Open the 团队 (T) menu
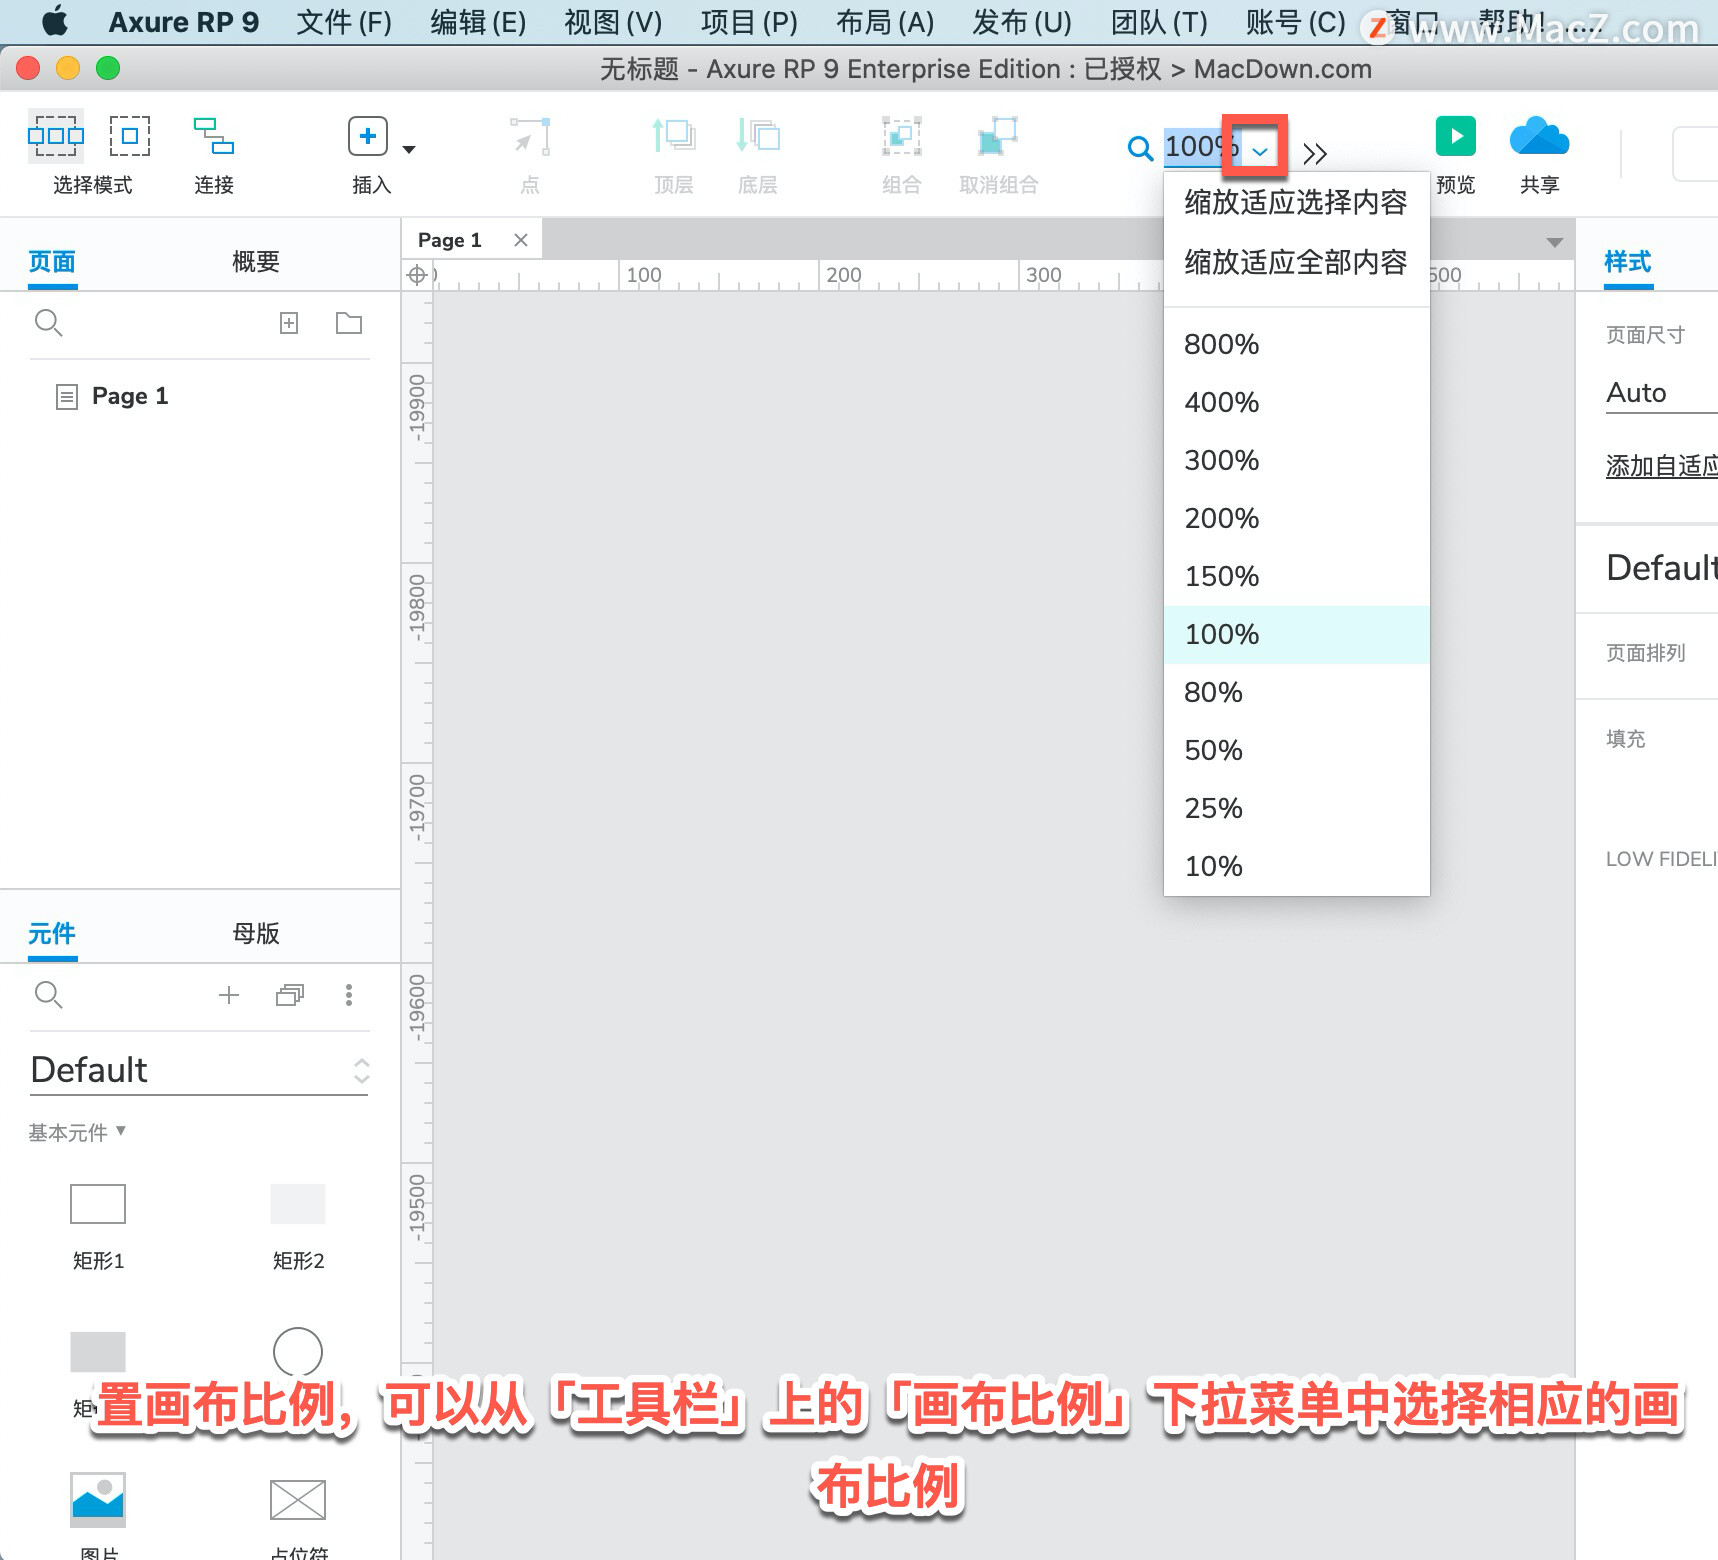This screenshot has height=1560, width=1718. pyautogui.click(x=1159, y=22)
